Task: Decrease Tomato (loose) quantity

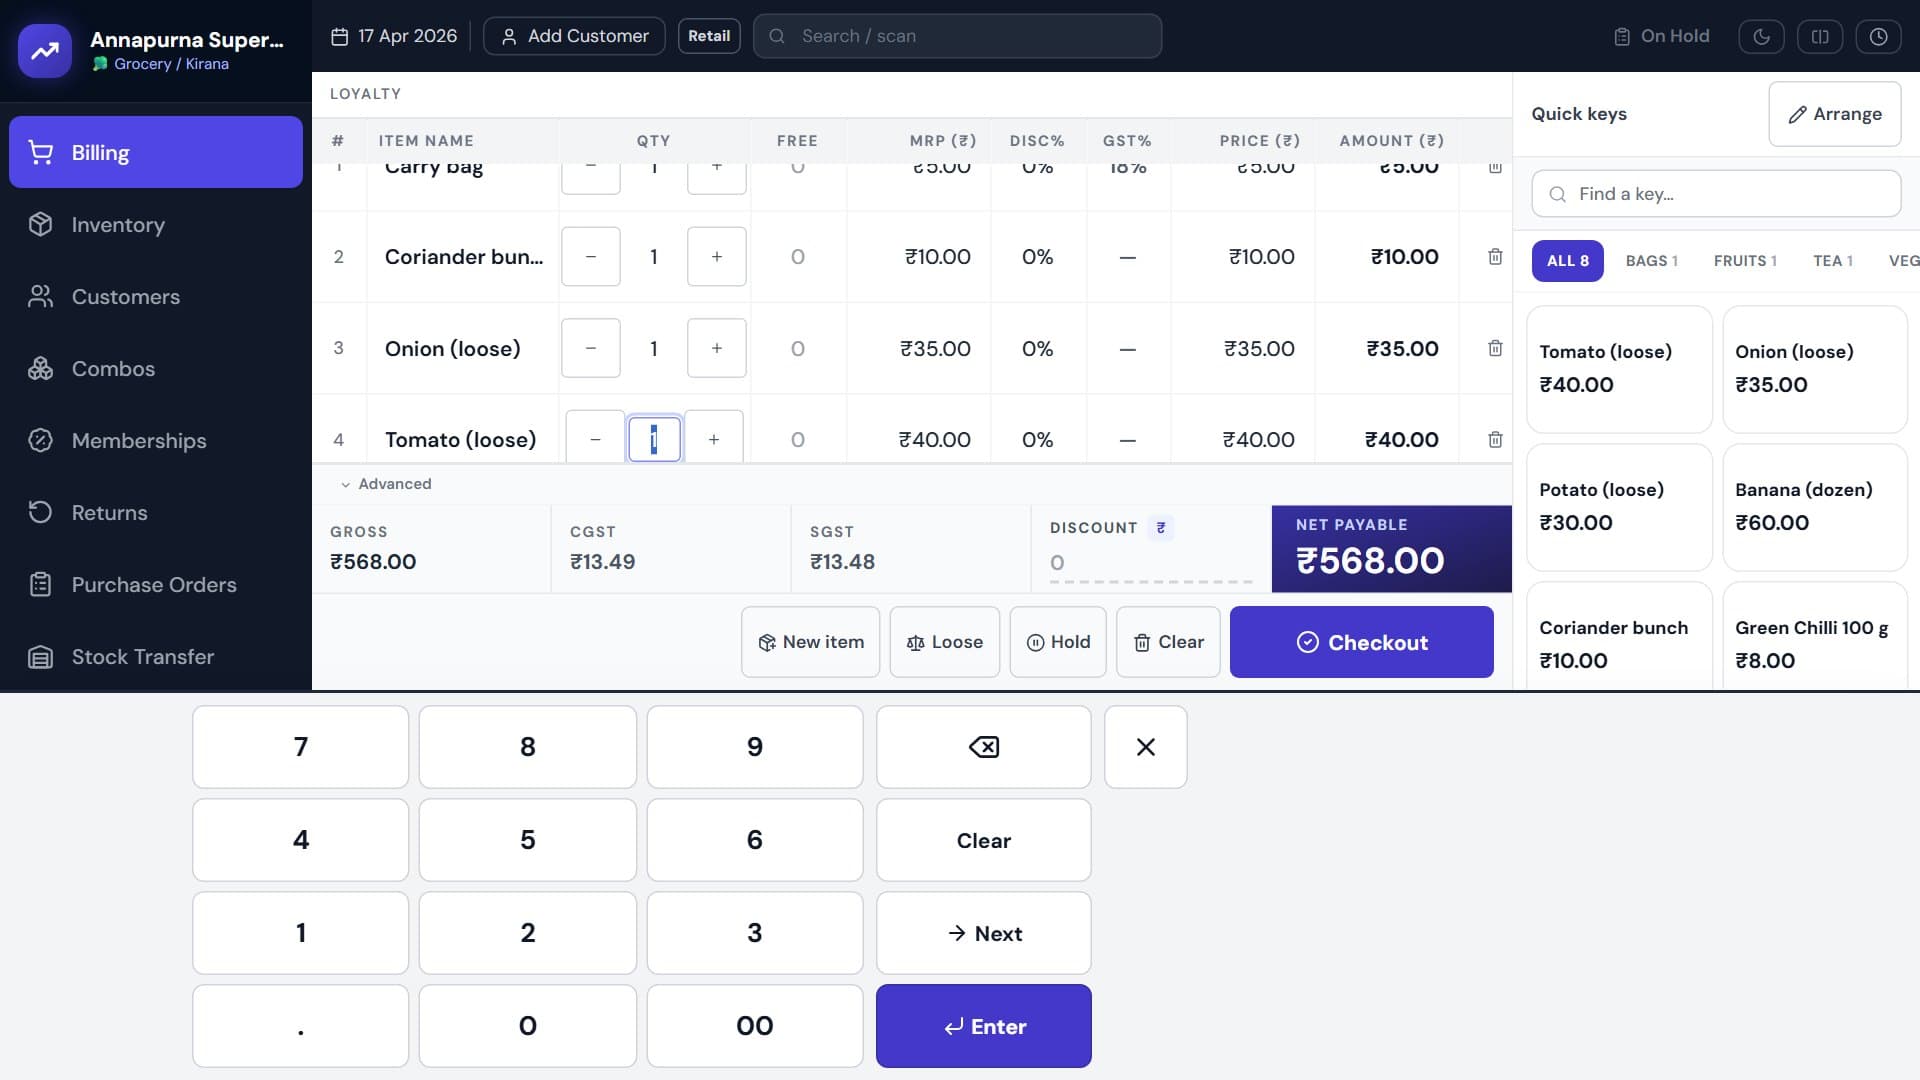Action: [595, 439]
